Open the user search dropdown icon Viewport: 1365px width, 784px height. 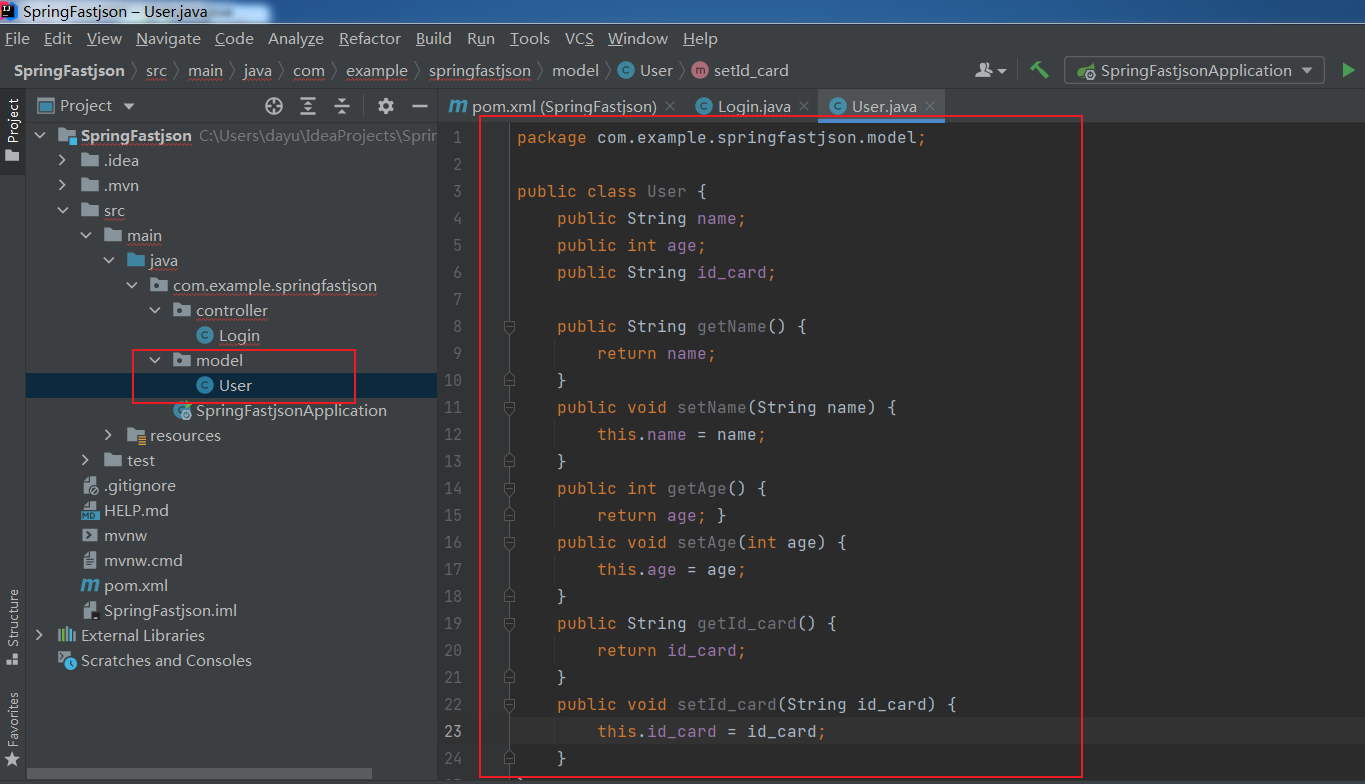click(x=991, y=71)
